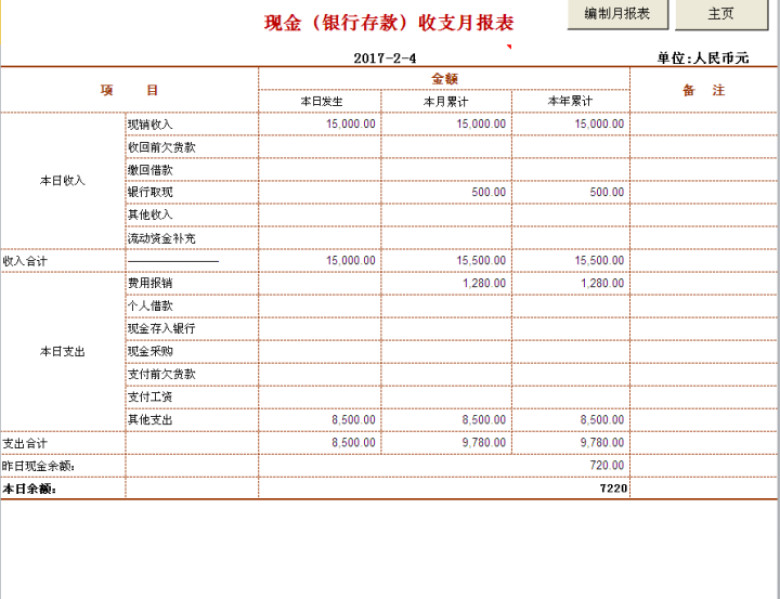Select 银行取现 本年累计 value 500.00

[x=607, y=192]
